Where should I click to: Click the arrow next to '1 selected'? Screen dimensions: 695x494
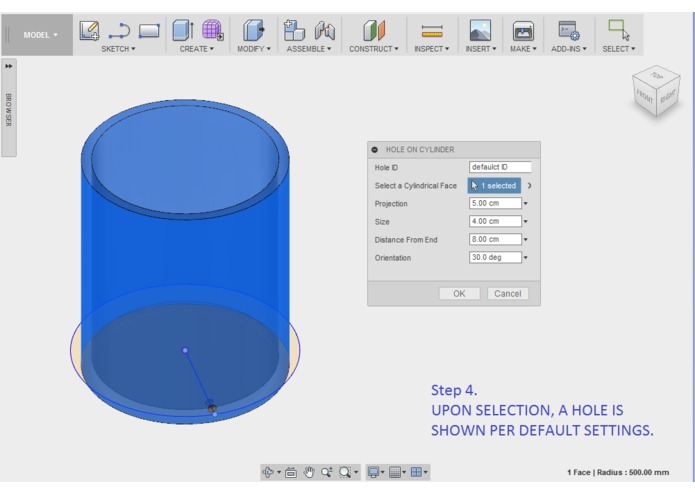pos(529,186)
